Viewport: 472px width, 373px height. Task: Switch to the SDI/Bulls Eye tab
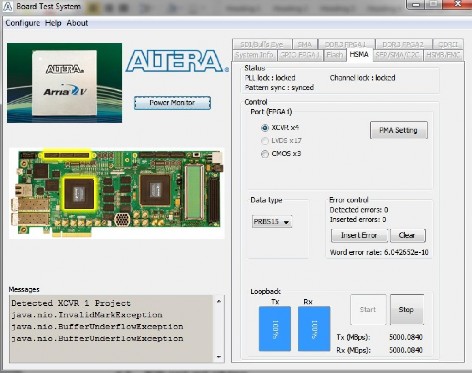262,44
